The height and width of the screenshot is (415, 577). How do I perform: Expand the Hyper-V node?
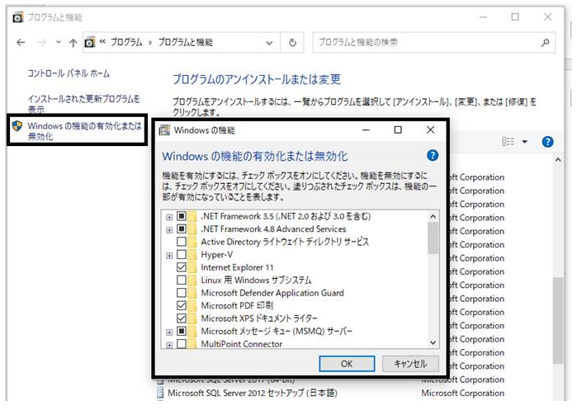(169, 255)
